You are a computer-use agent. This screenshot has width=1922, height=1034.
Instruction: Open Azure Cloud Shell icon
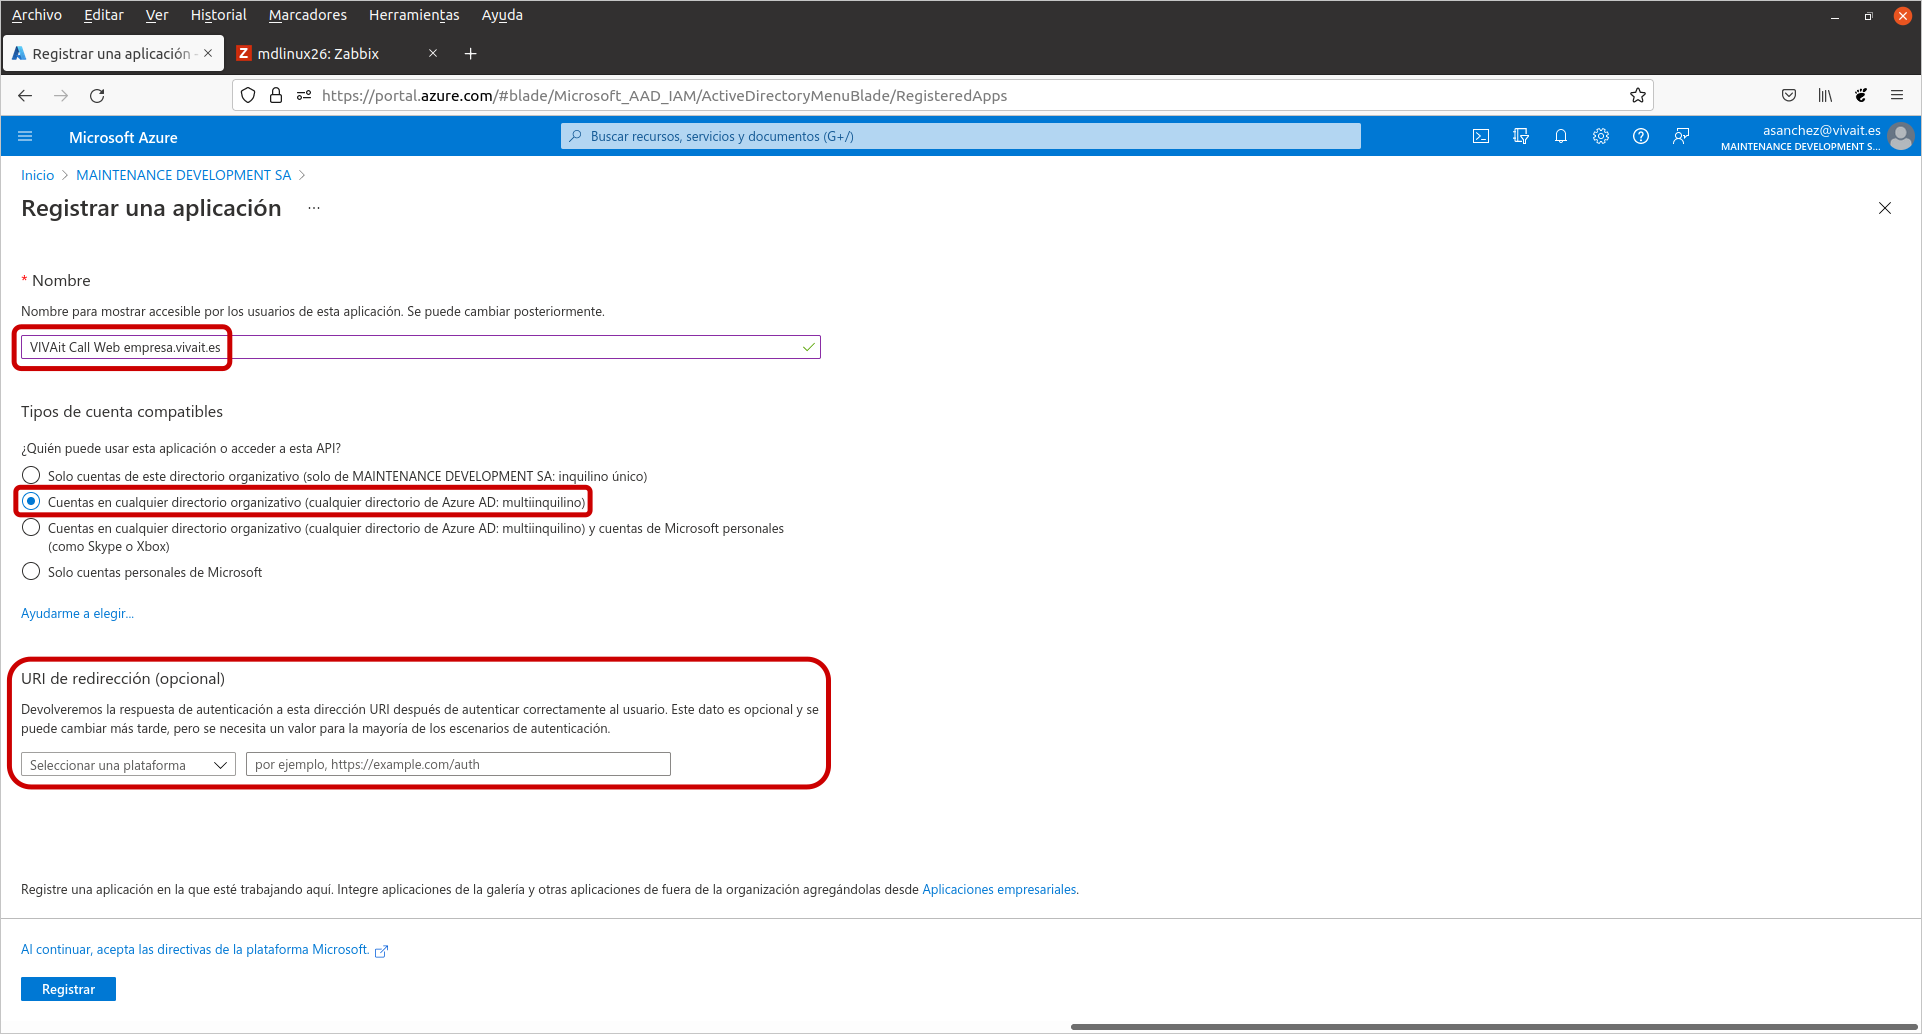coord(1481,136)
